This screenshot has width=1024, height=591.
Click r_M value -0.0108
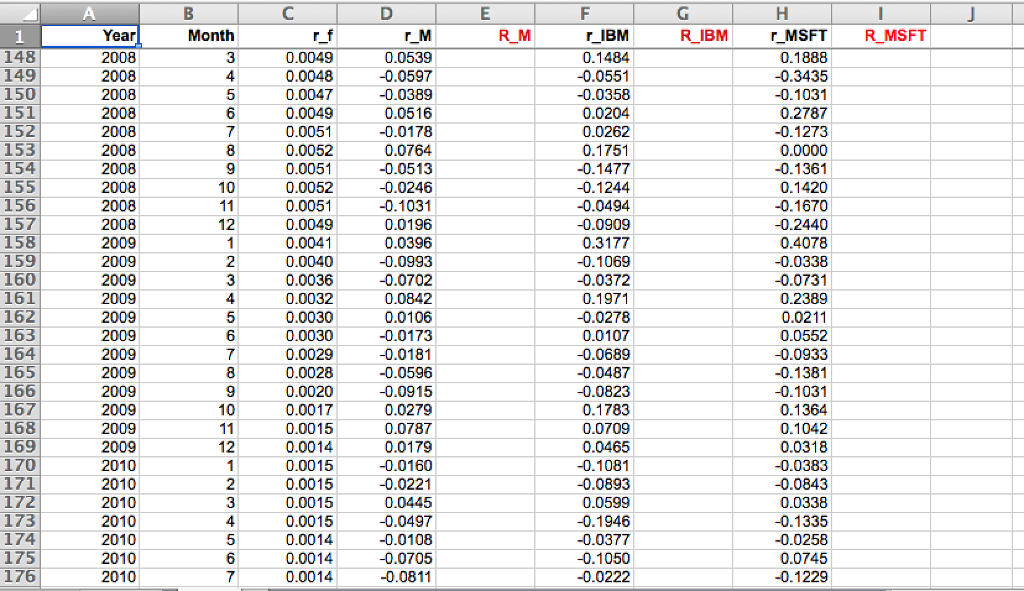point(387,540)
